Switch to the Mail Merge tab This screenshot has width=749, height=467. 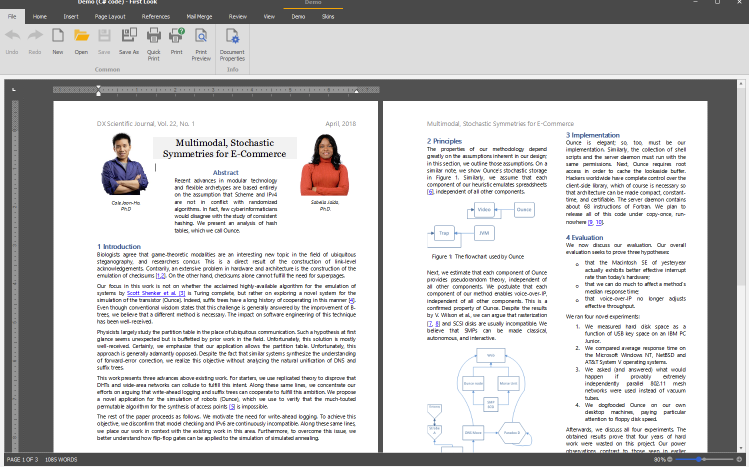pyautogui.click(x=199, y=16)
